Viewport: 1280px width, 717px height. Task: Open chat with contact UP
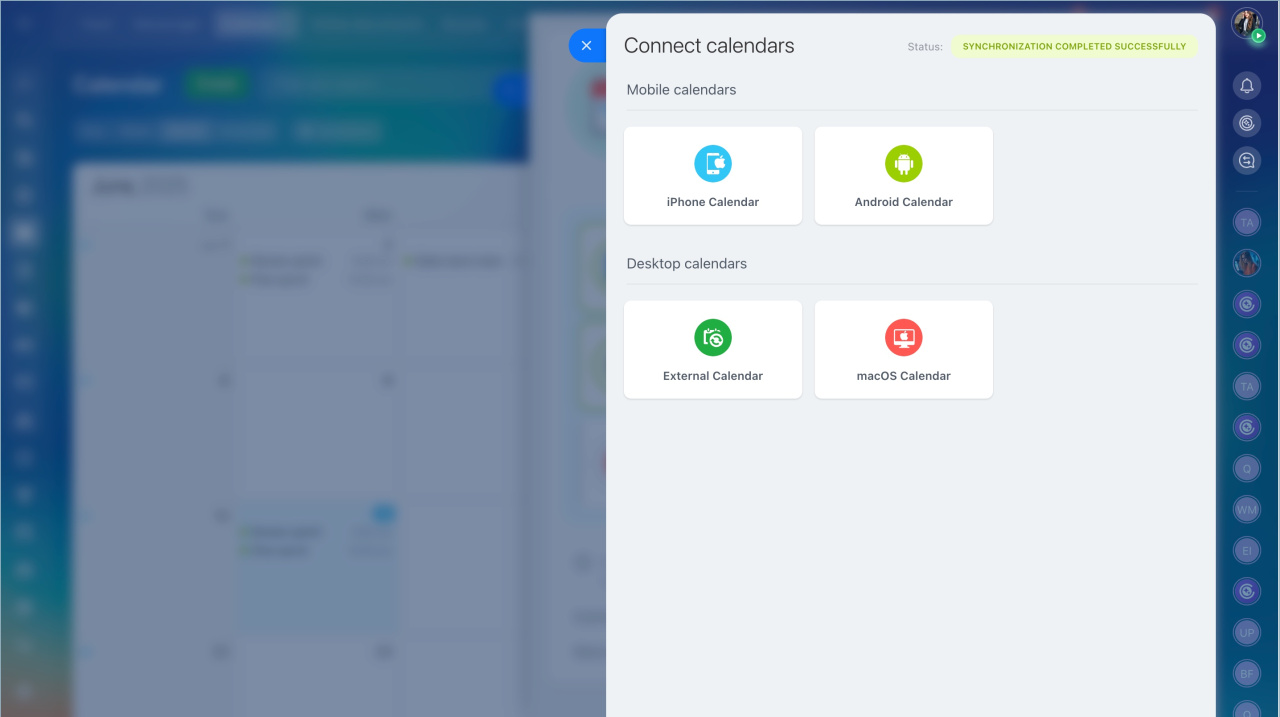(1247, 633)
